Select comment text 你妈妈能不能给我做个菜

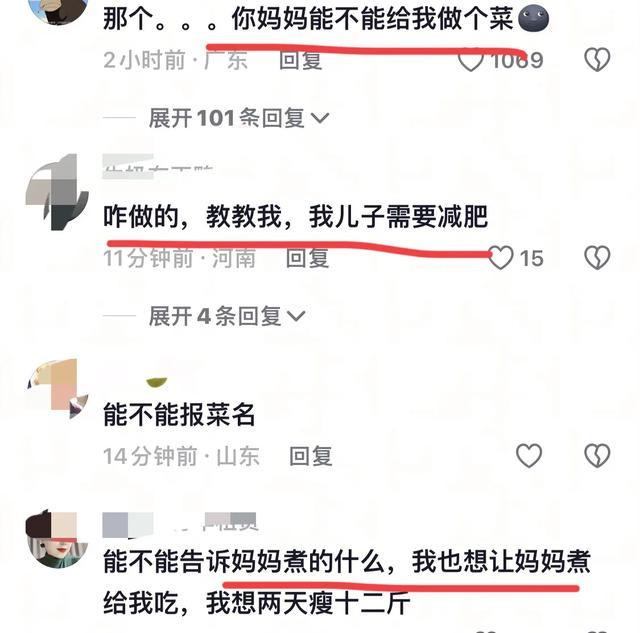372,19
